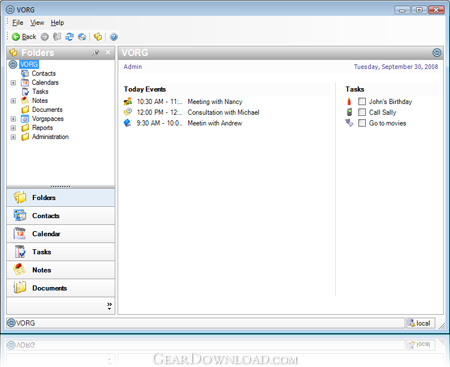
Task: Open the Meeting with Nancy event
Action: tap(215, 102)
